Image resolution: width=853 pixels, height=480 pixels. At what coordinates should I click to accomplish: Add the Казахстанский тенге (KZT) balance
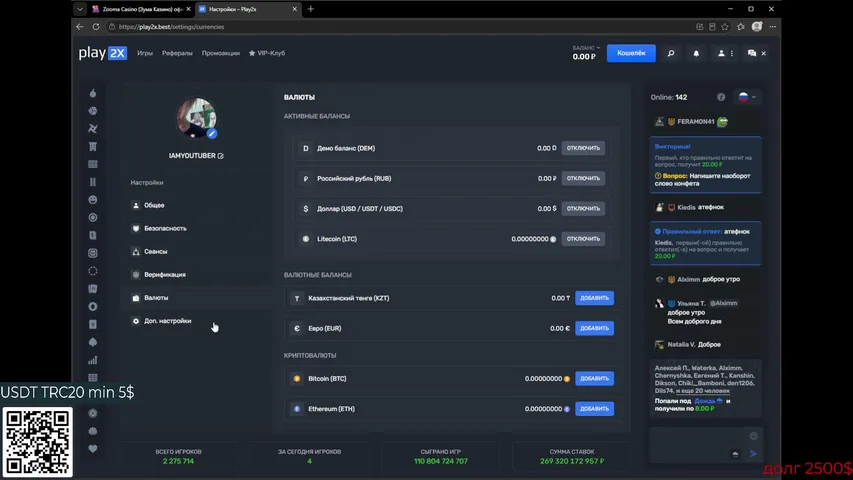(595, 298)
